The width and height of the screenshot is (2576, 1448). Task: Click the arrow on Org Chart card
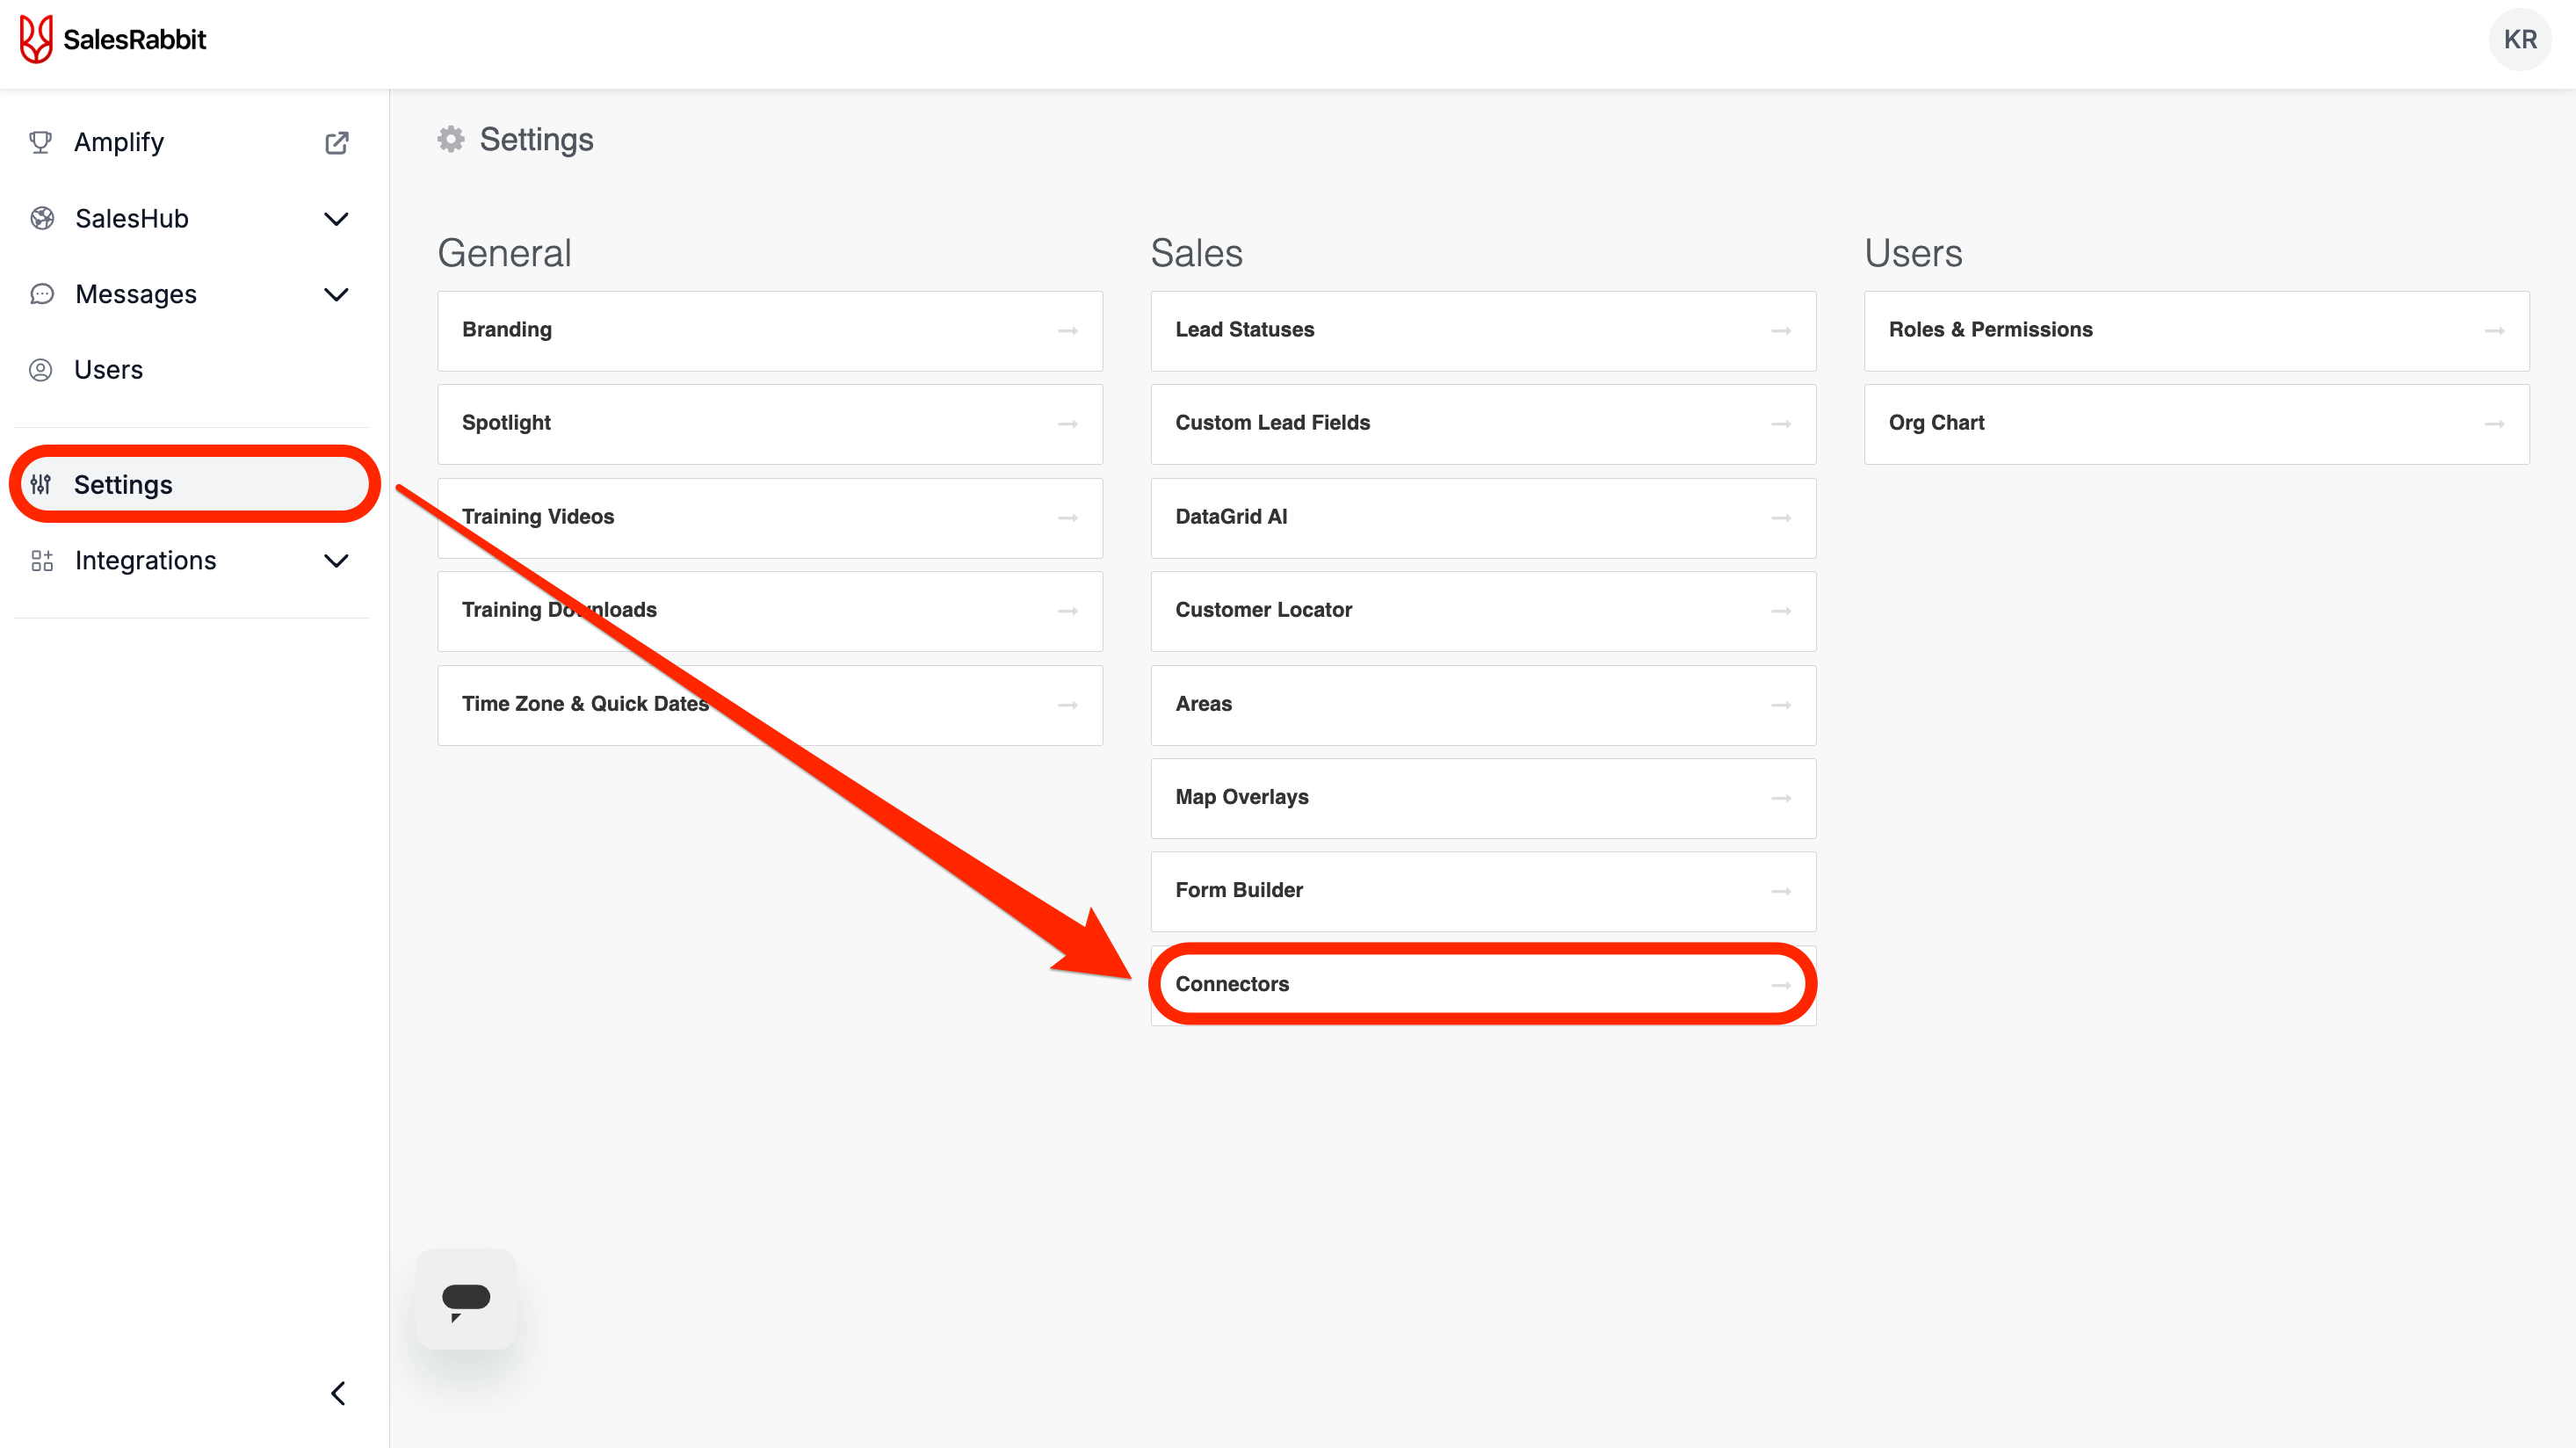[x=2494, y=424]
